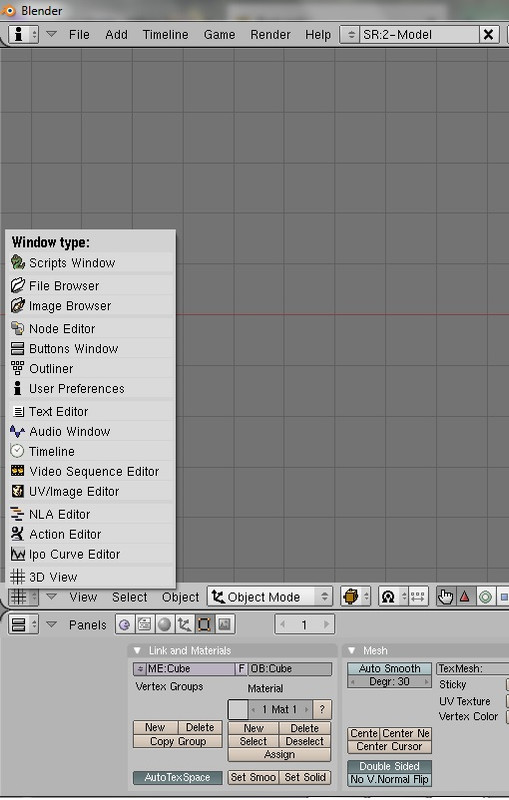Open the info window type selector icon

23,34
